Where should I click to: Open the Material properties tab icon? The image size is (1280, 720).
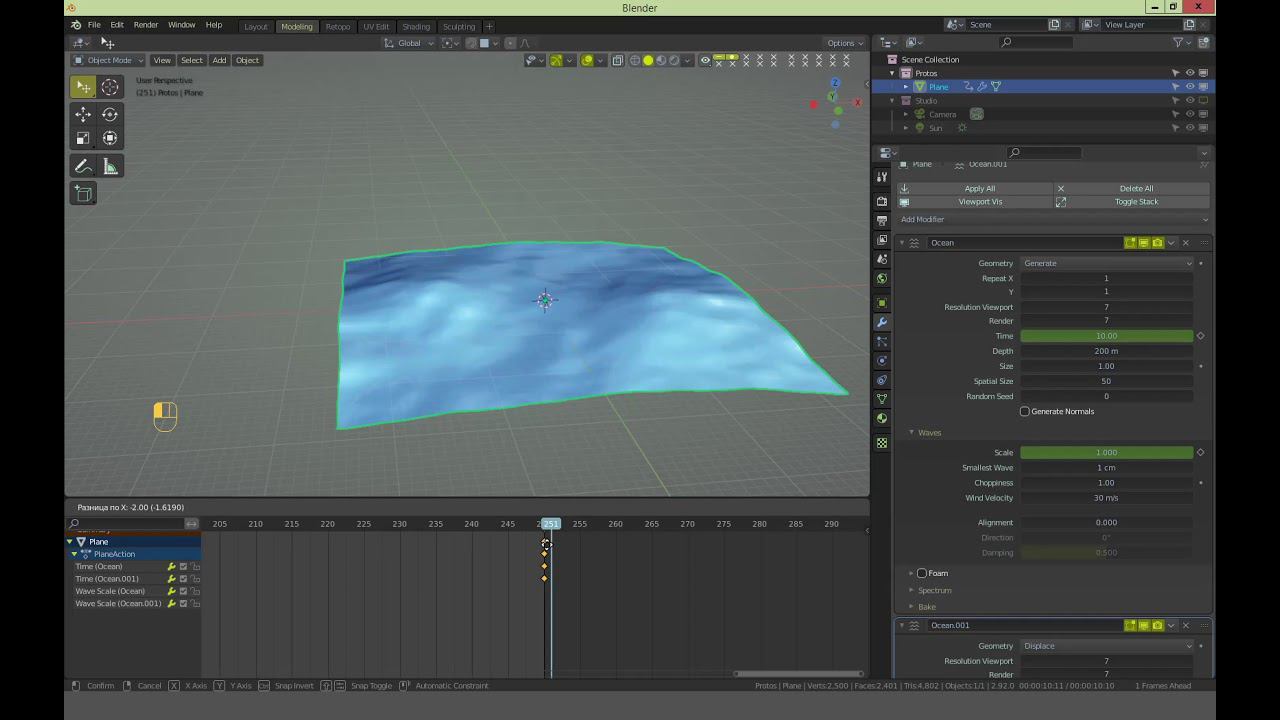pyautogui.click(x=881, y=418)
